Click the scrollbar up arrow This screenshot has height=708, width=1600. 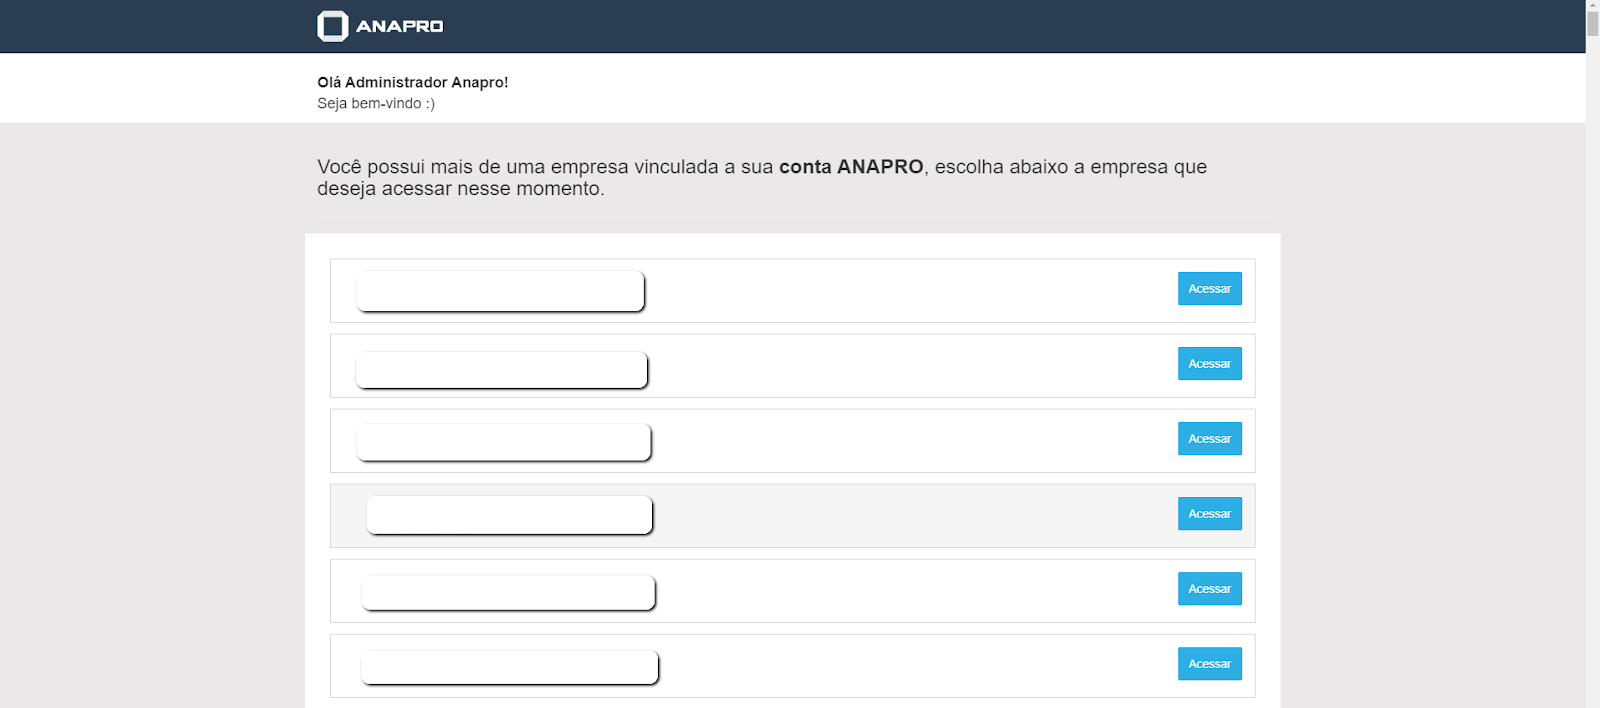pos(1592,5)
